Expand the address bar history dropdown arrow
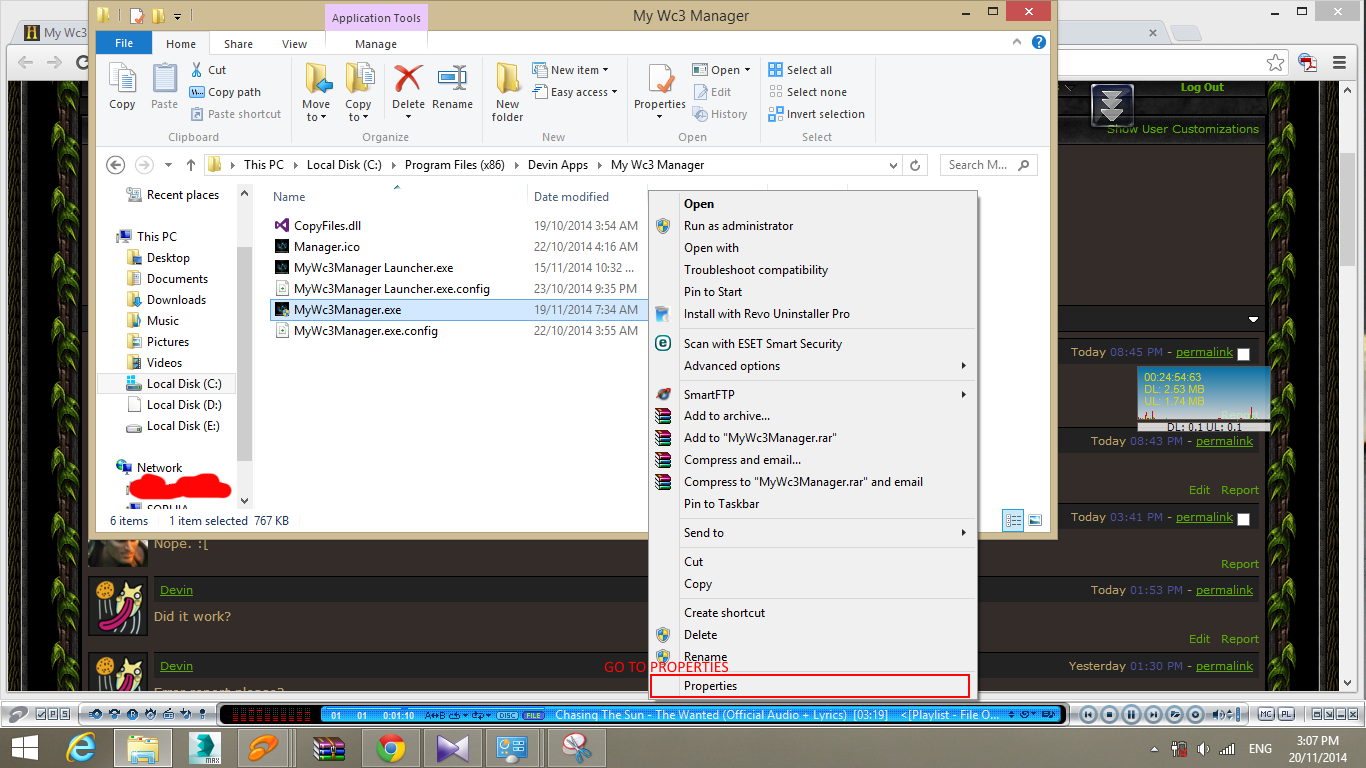1366x768 pixels. (893, 165)
